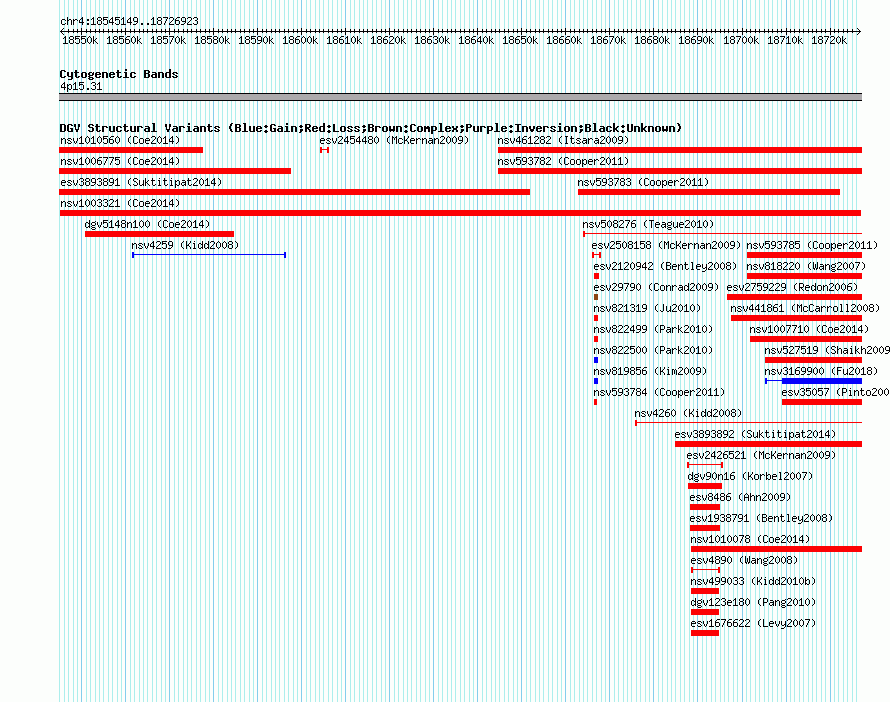Viewport: 890px width, 702px height.
Task: Click the brown esv29790 complex marker
Action: (596, 297)
